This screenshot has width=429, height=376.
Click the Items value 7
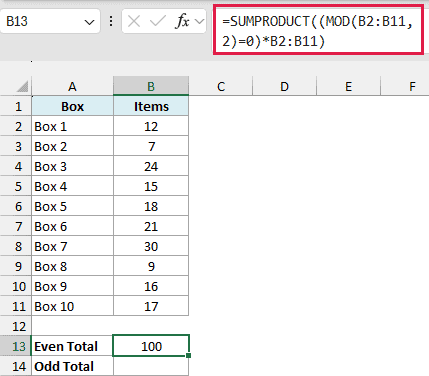coord(151,147)
